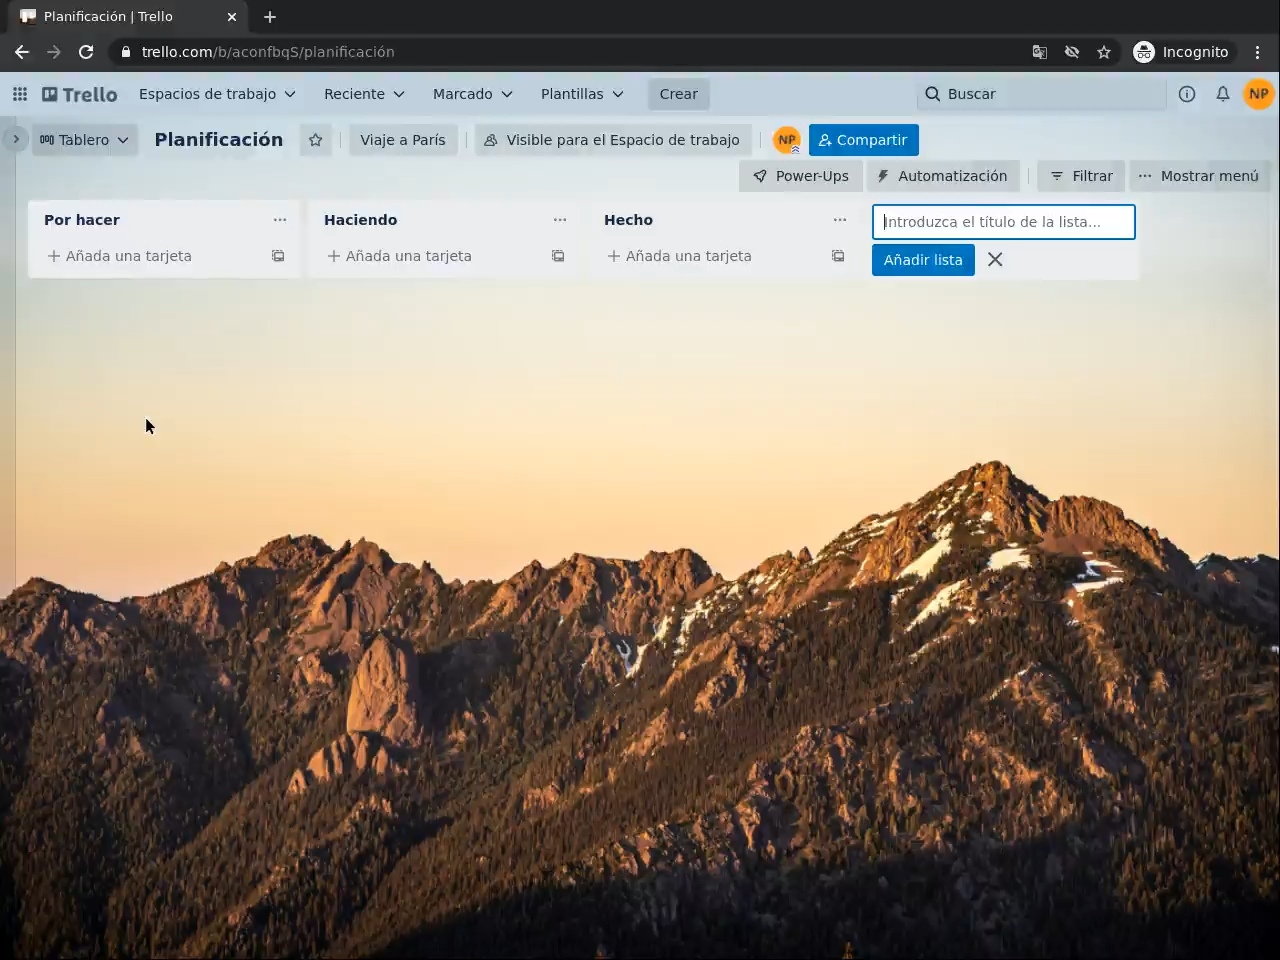Reload the page in browser
Viewport: 1280px width, 960px height.
click(86, 52)
